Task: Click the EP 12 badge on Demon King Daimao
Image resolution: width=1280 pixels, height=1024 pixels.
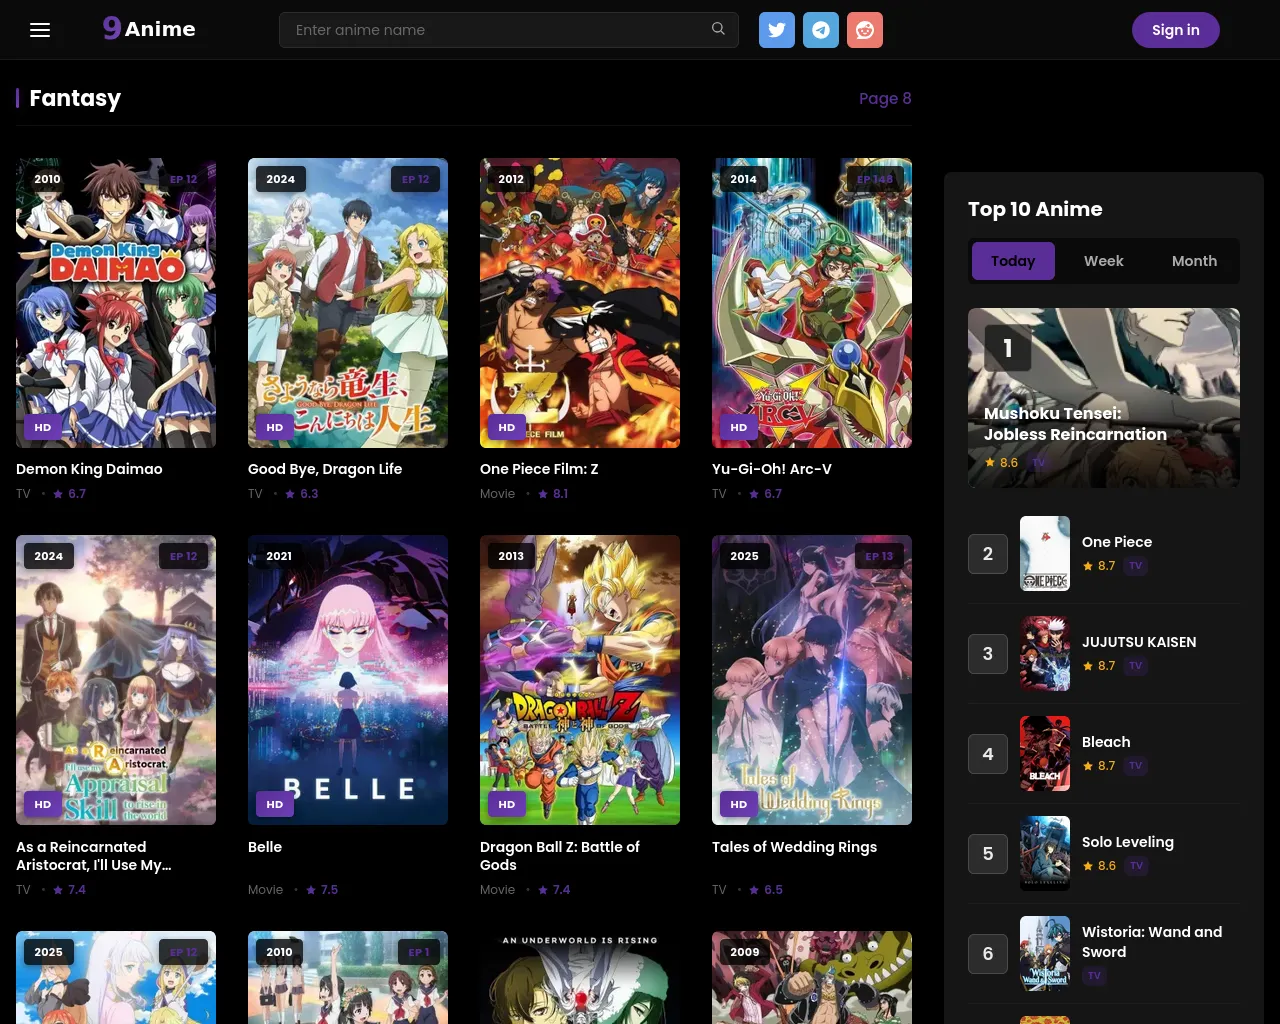Action: click(183, 179)
